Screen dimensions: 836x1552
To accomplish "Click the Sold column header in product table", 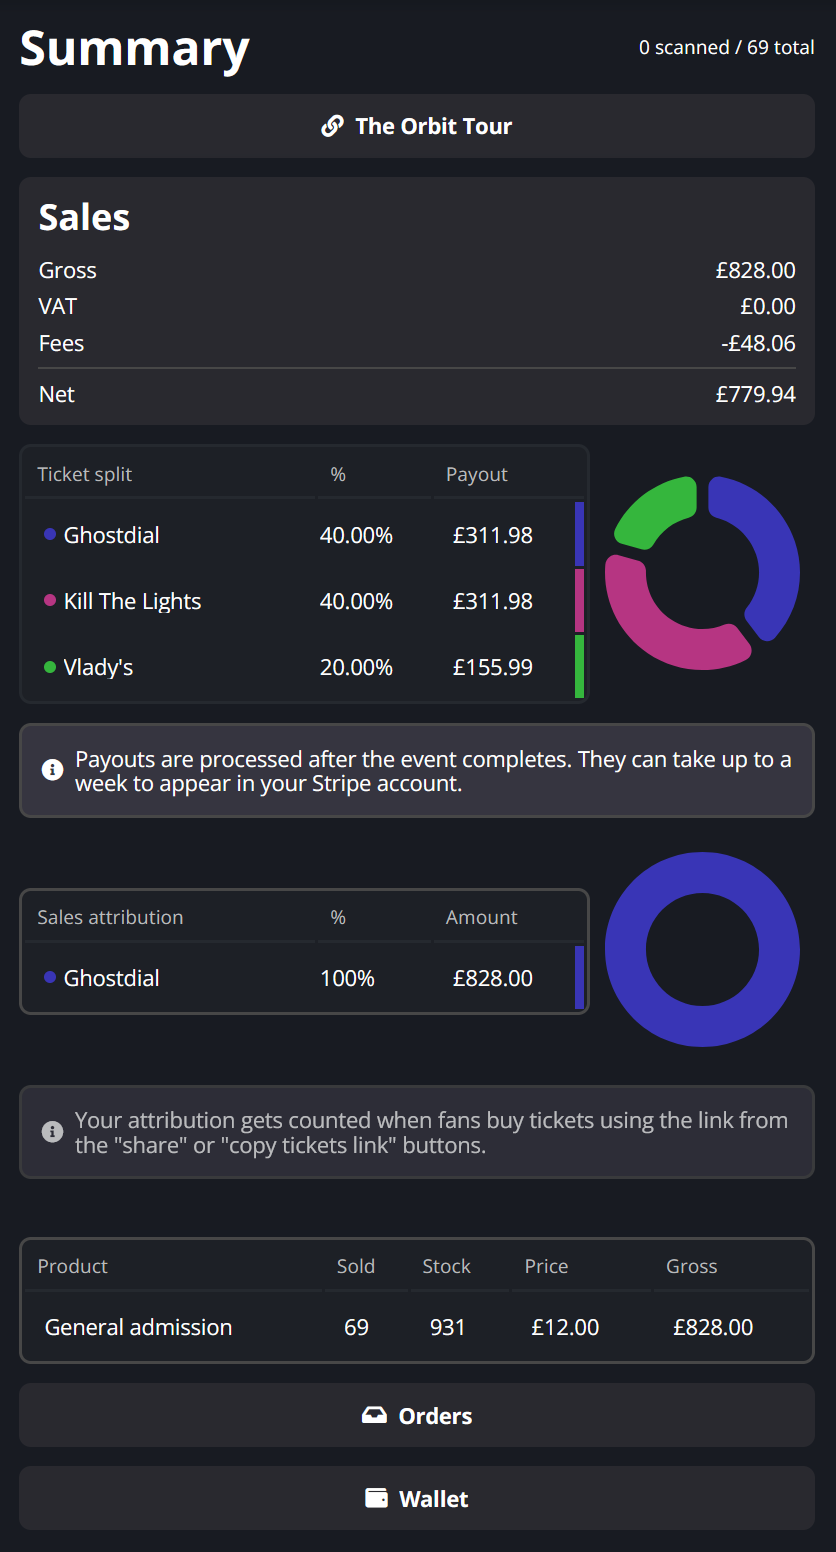I will point(356,1266).
